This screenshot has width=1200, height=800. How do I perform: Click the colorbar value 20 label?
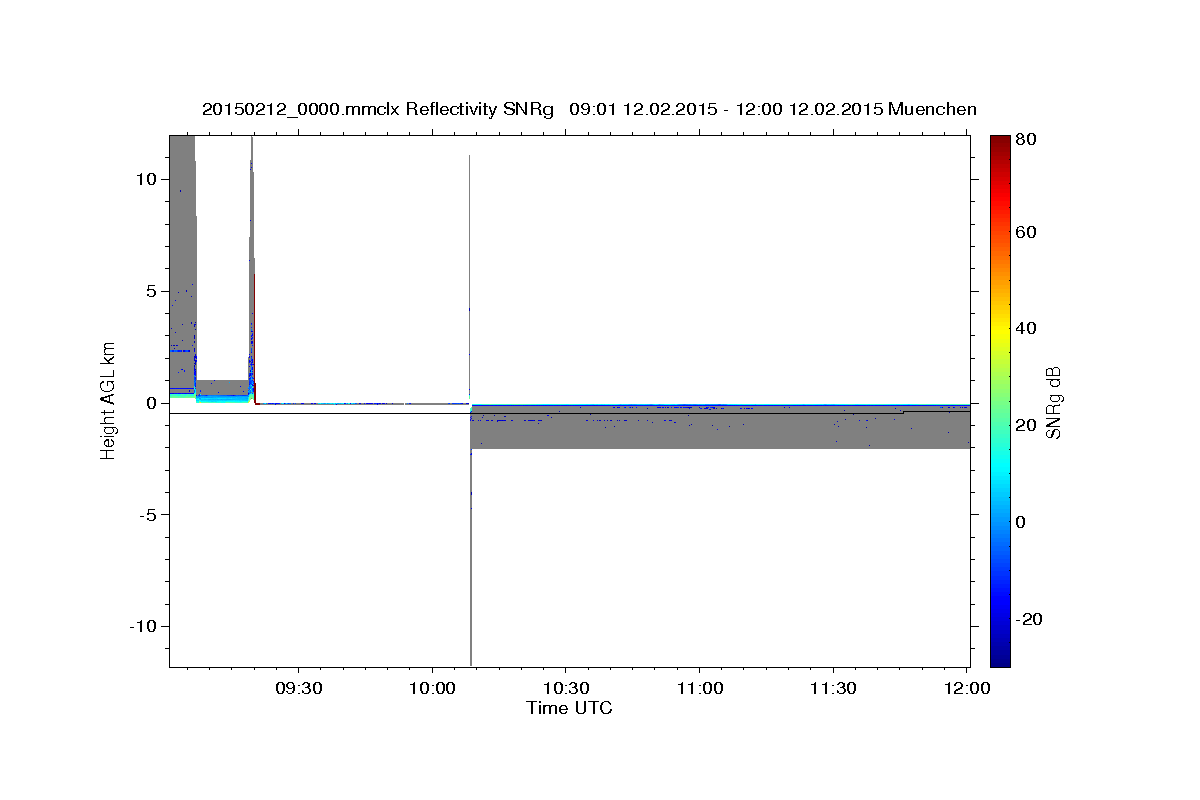pos(1025,425)
